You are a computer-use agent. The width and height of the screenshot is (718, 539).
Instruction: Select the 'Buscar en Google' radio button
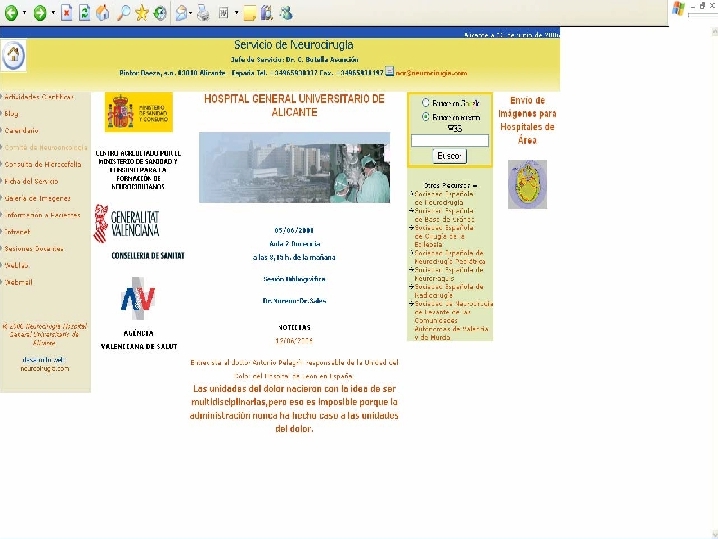click(x=425, y=103)
